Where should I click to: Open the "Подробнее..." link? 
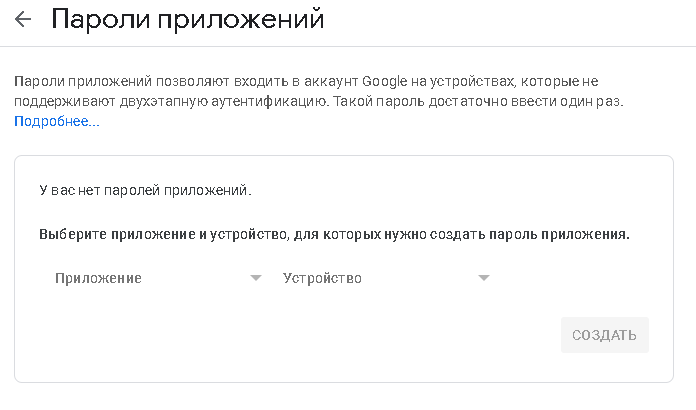coord(56,122)
